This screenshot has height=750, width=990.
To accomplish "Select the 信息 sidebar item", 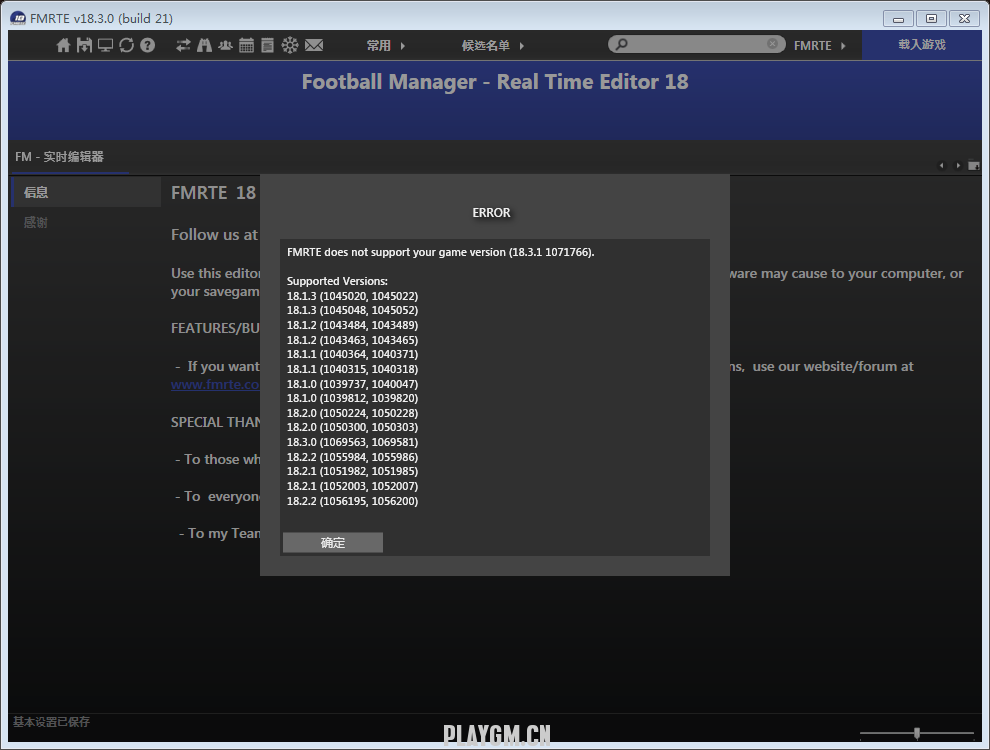I will coord(86,192).
